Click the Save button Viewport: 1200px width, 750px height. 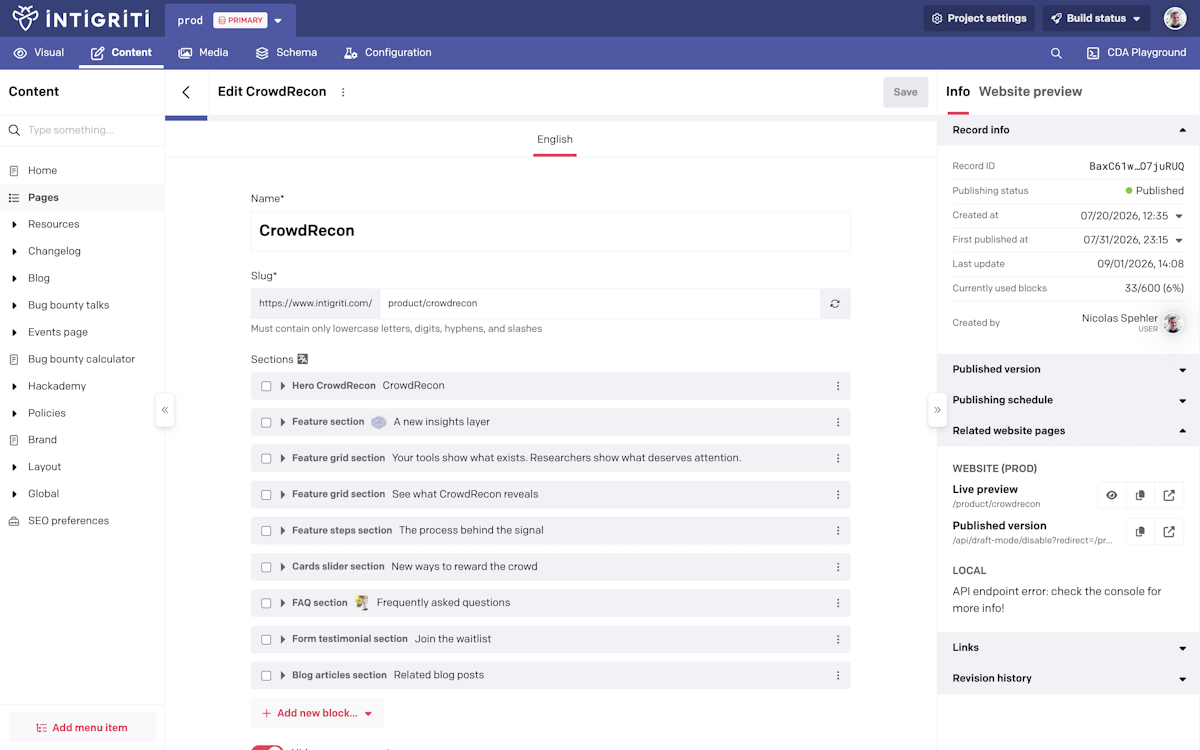pyautogui.click(x=905, y=92)
